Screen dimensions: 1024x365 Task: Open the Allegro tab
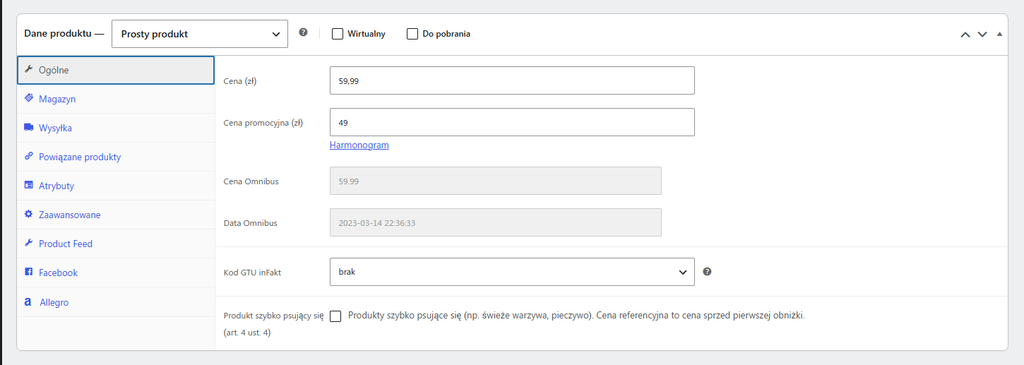click(116, 302)
